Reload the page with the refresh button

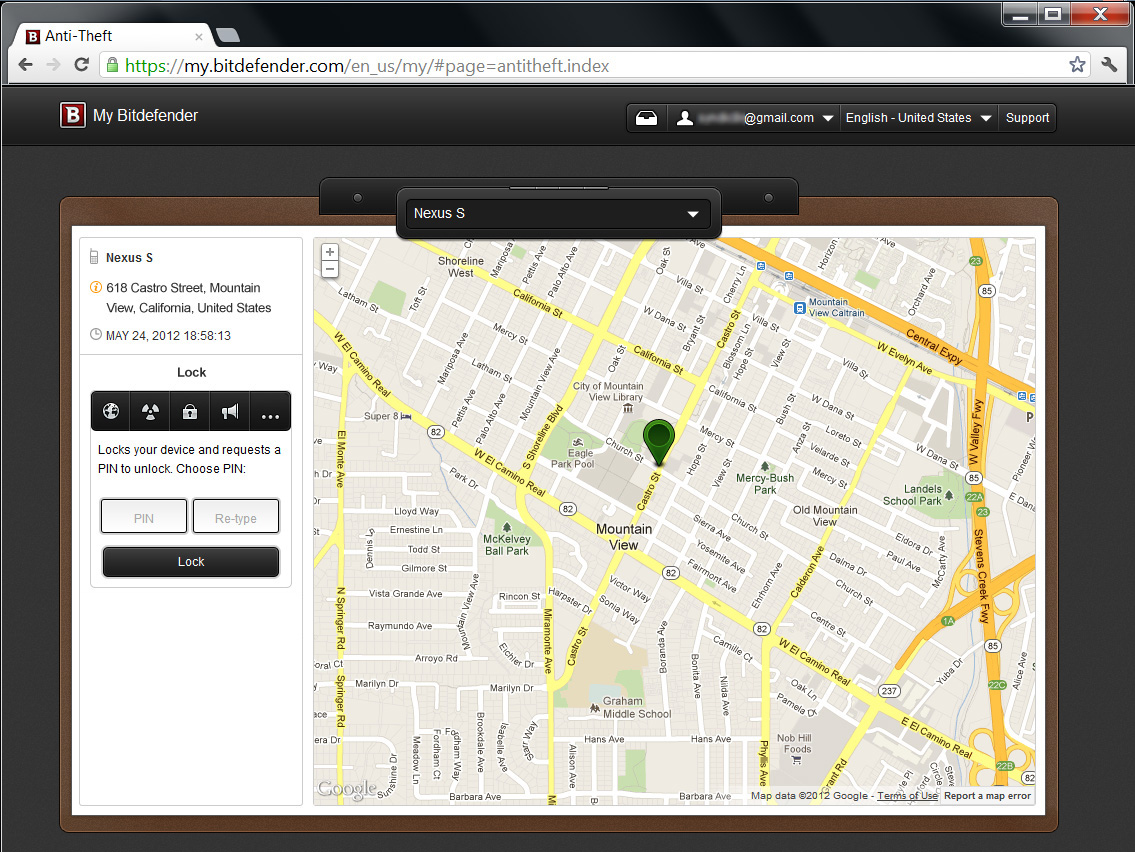(82, 65)
